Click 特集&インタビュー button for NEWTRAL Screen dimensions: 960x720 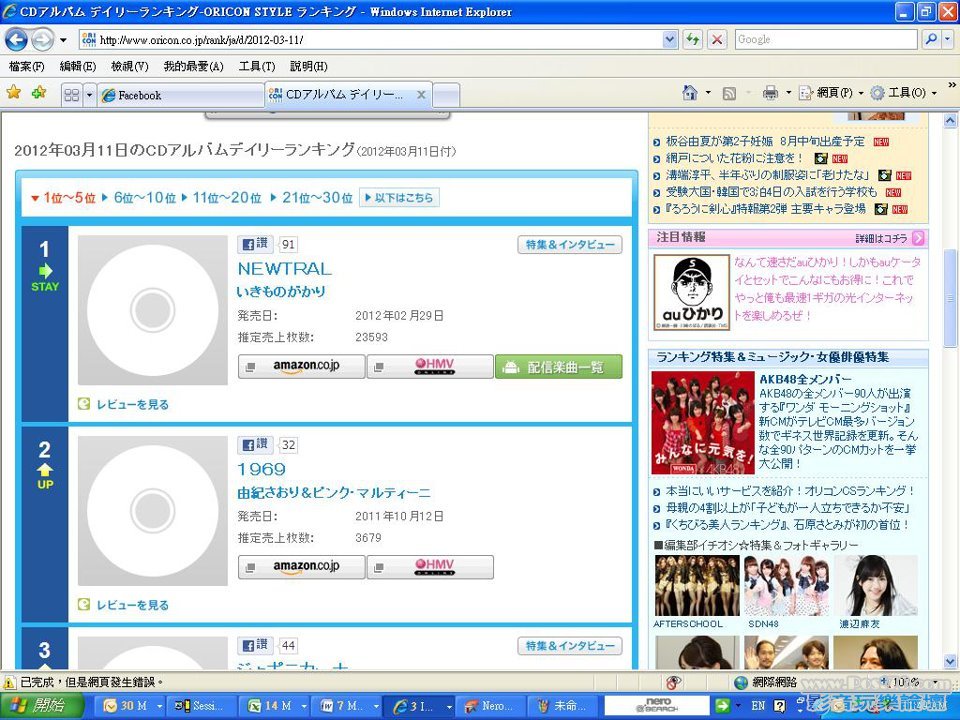pyautogui.click(x=569, y=245)
